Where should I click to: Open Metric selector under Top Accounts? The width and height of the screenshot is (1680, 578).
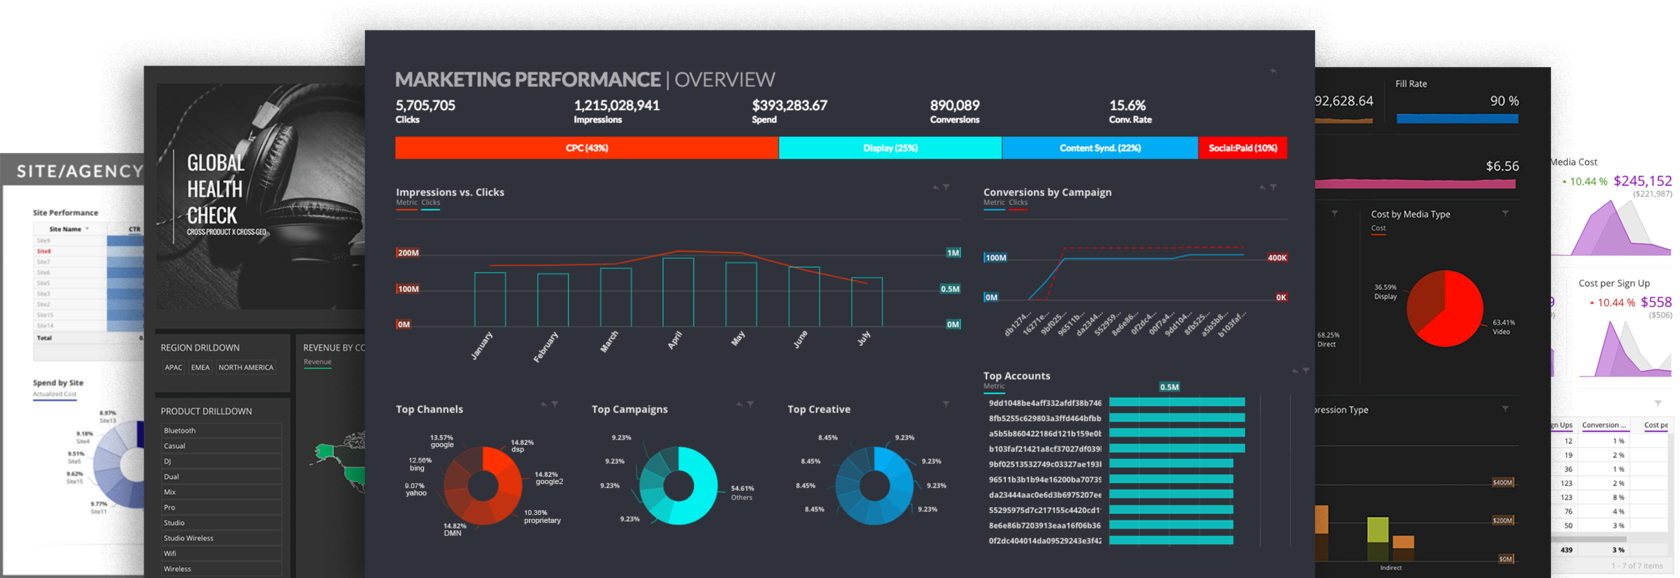(994, 386)
